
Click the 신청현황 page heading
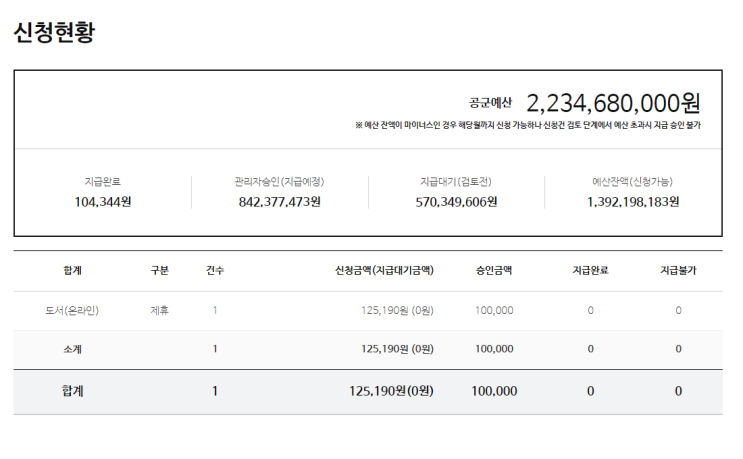[x=55, y=32]
